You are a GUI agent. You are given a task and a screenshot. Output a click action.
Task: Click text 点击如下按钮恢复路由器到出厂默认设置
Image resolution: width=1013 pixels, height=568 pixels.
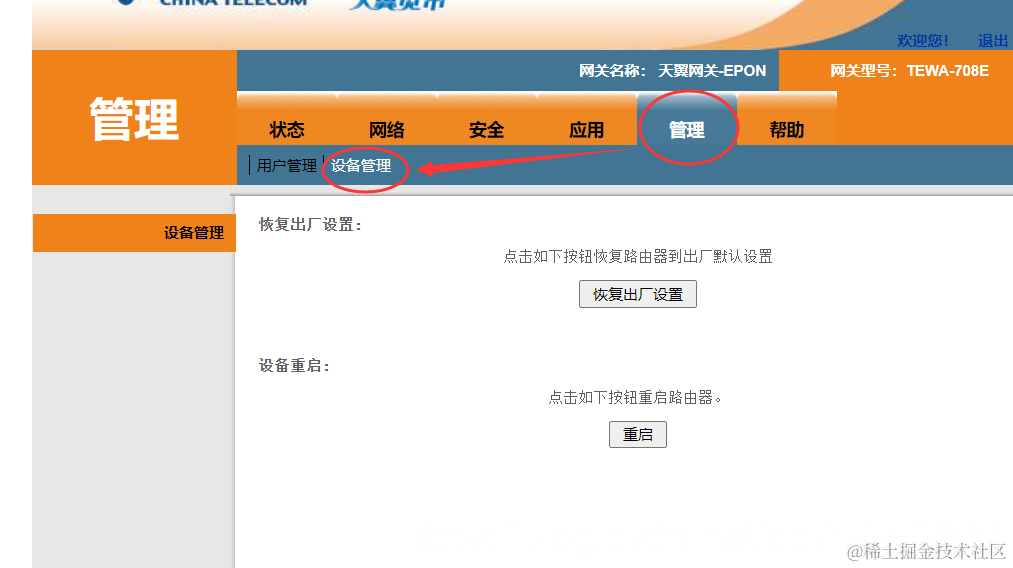point(638,257)
